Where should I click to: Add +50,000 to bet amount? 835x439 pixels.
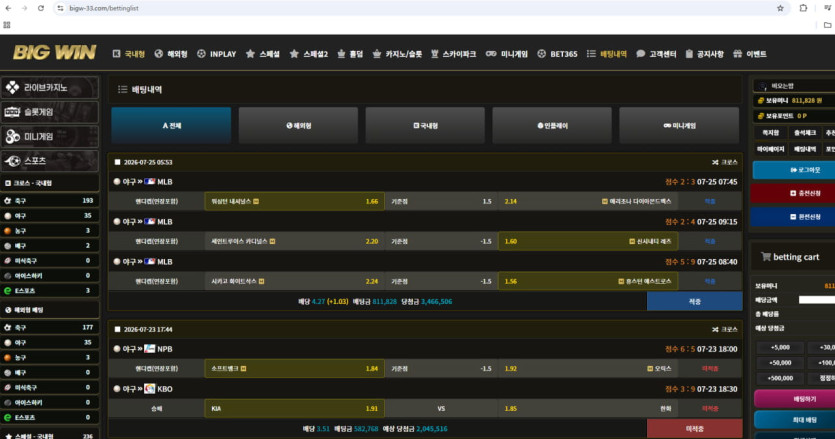click(780, 363)
